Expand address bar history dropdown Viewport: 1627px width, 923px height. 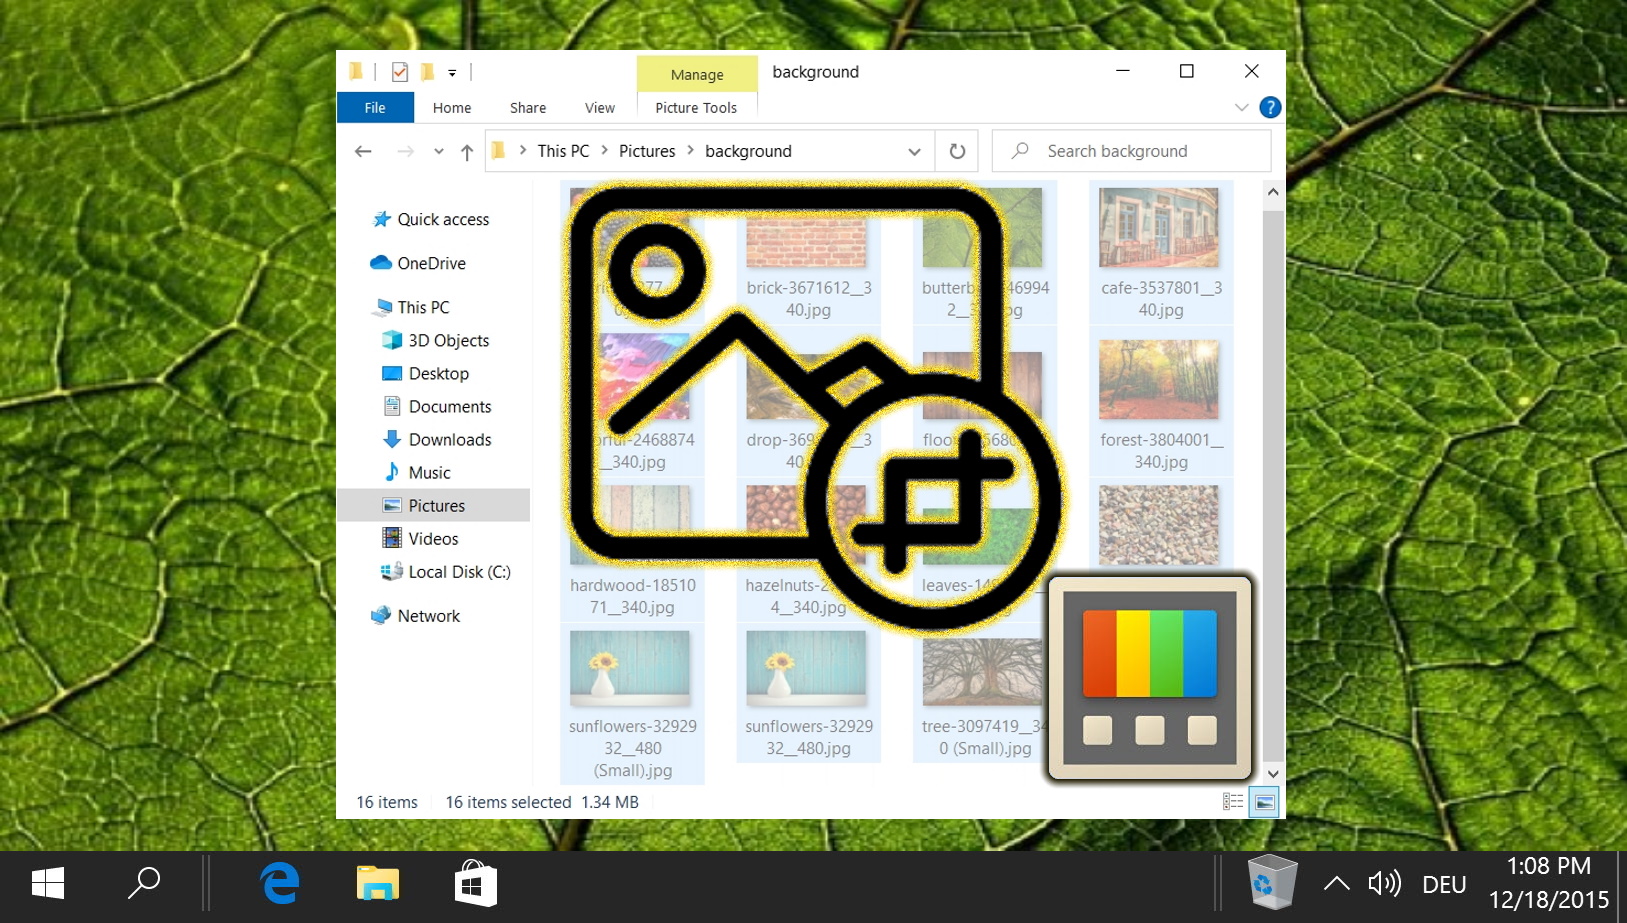point(914,151)
